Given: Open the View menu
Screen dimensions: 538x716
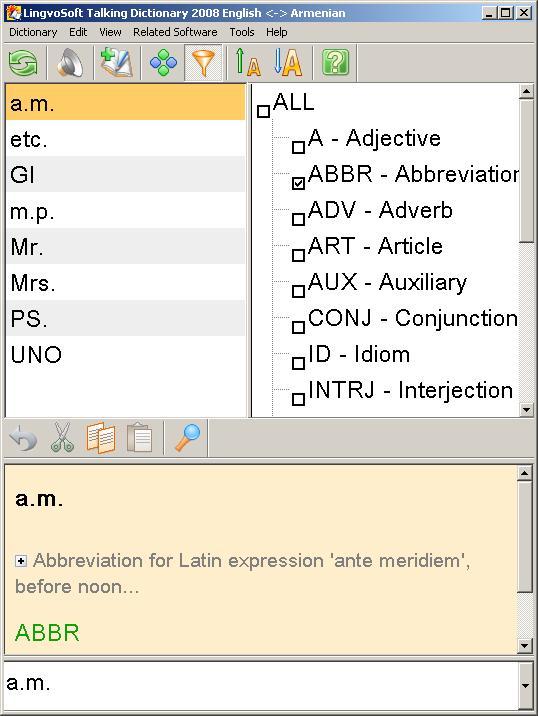Looking at the screenshot, I should click(x=111, y=32).
